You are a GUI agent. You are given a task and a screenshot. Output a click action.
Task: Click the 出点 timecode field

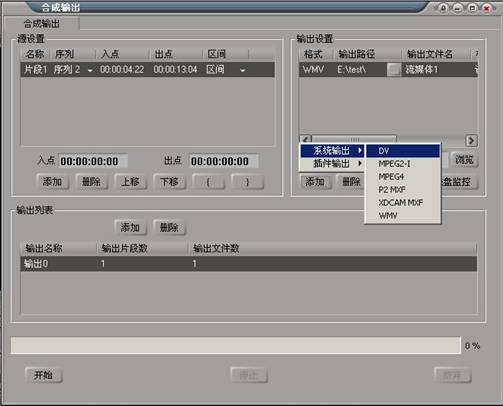pyautogui.click(x=224, y=161)
